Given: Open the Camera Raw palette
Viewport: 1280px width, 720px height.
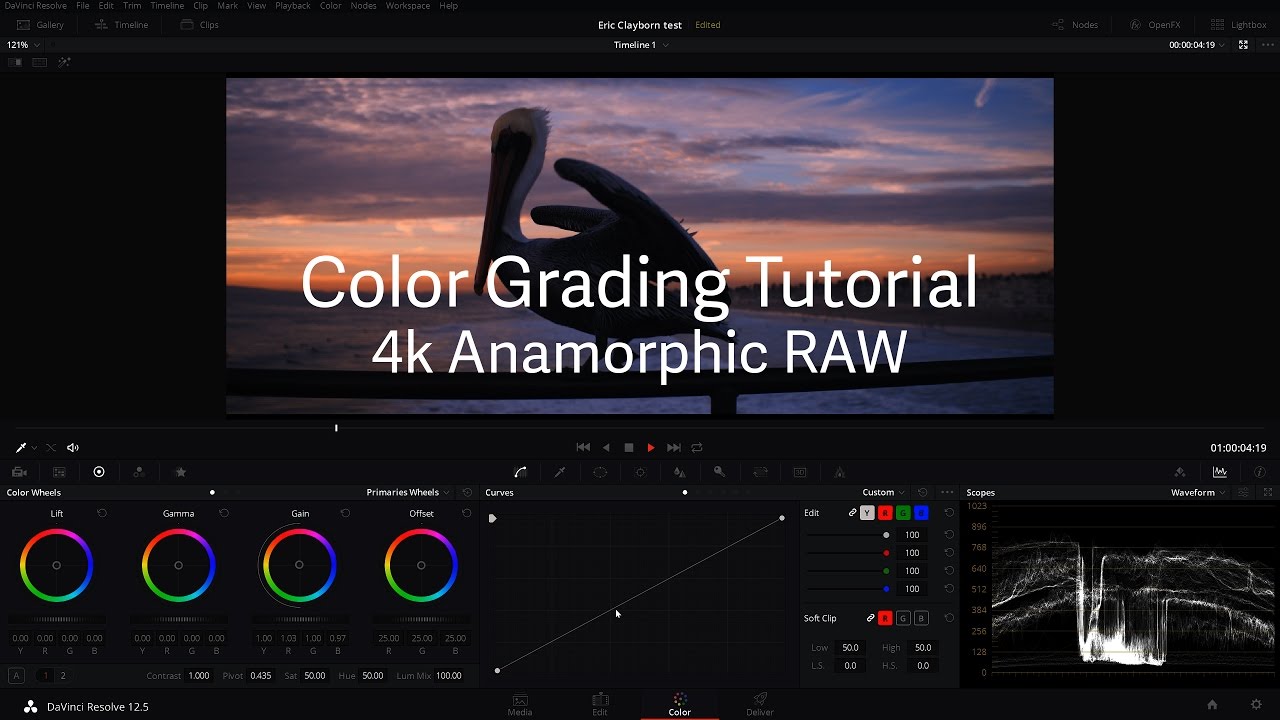Looking at the screenshot, I should point(19,472).
